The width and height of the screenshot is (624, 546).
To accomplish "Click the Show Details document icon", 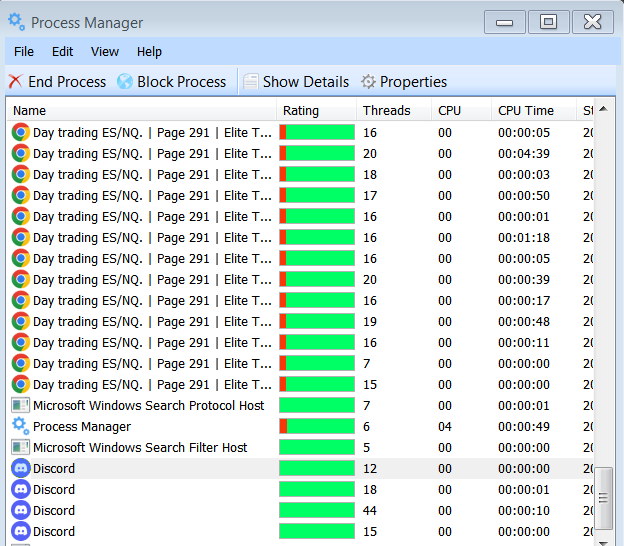I will (x=251, y=82).
